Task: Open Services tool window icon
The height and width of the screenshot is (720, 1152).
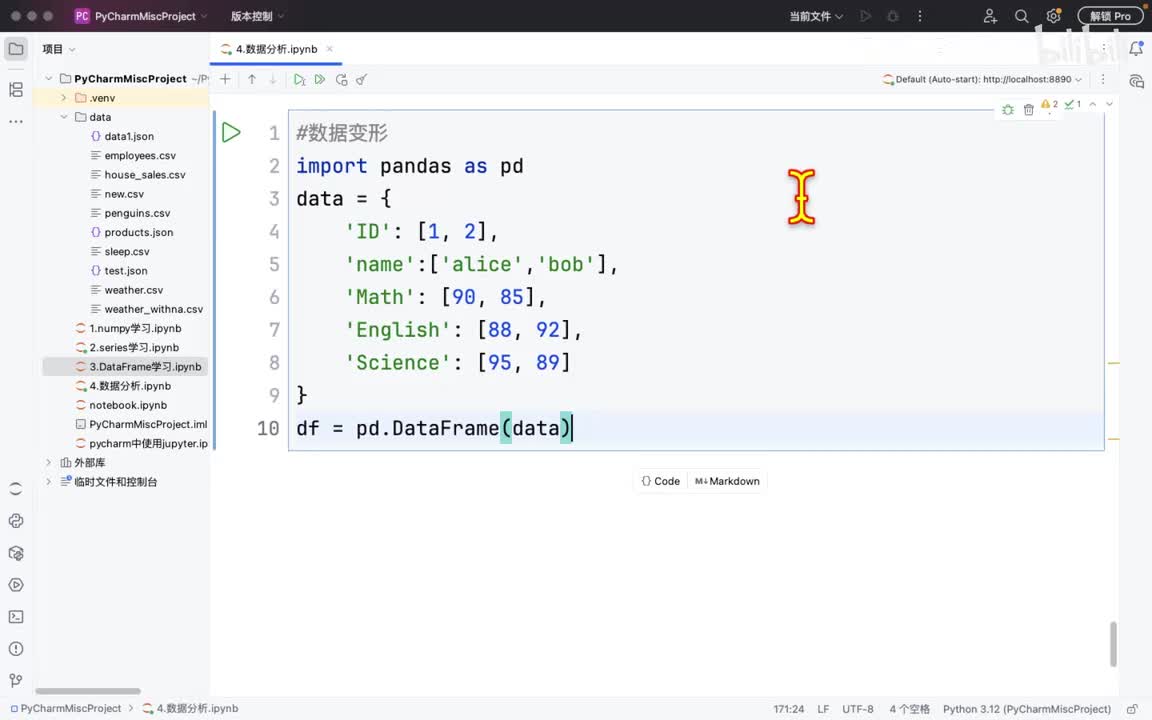Action: tap(15, 585)
